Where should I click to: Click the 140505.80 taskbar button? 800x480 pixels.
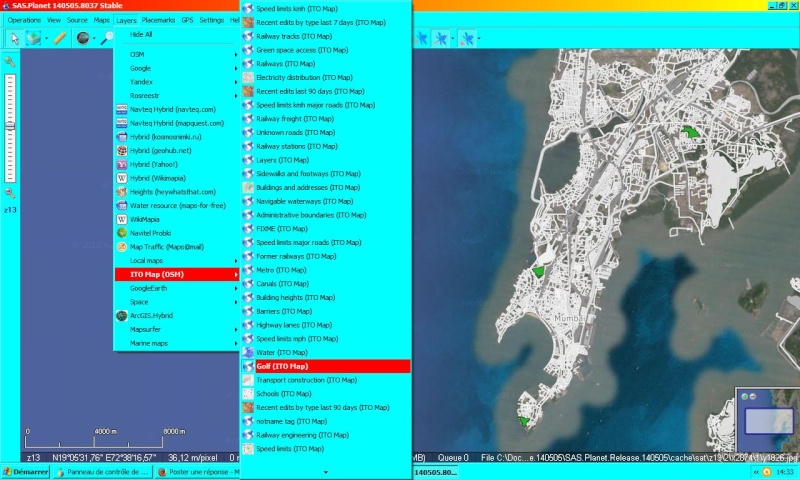pos(435,472)
